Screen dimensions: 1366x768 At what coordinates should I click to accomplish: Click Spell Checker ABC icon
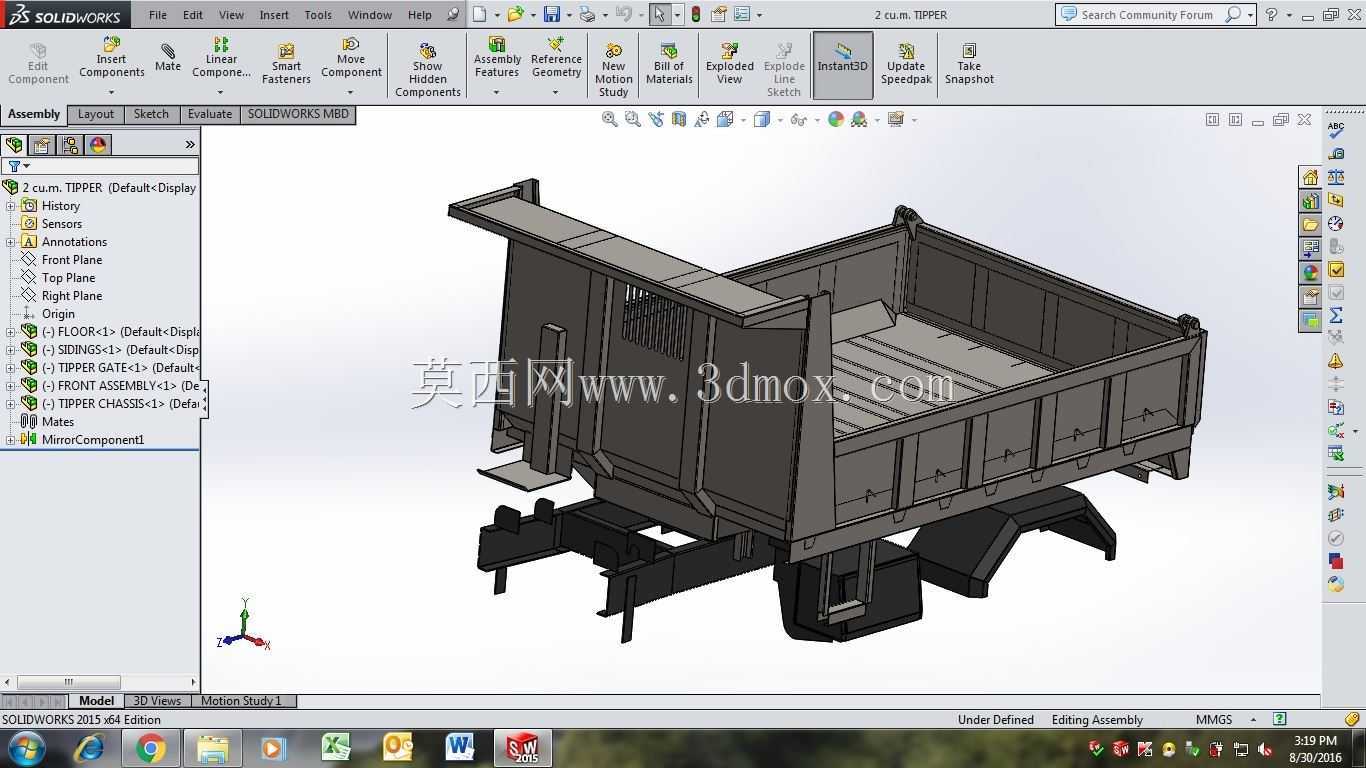[x=1336, y=129]
